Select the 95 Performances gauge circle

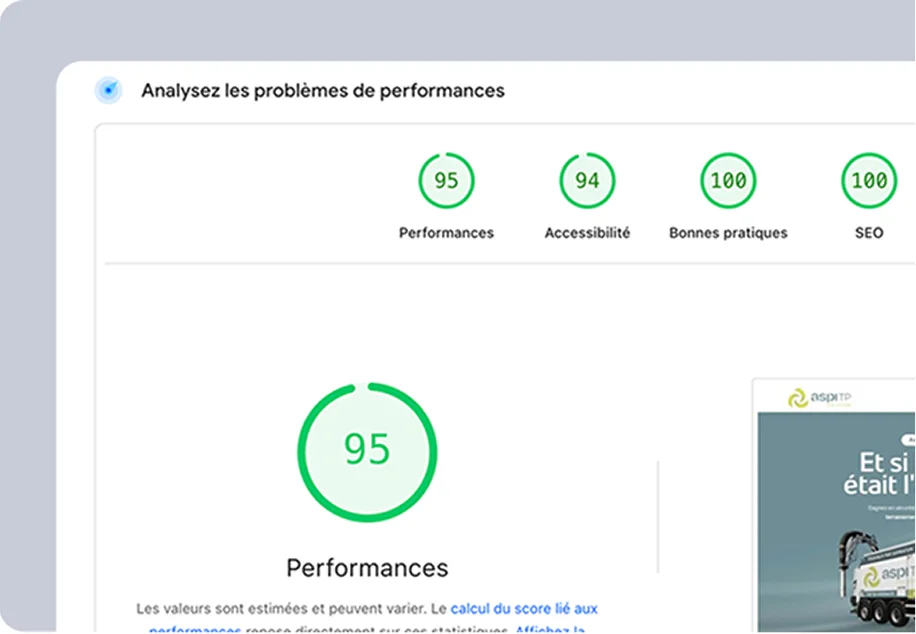coord(446,181)
